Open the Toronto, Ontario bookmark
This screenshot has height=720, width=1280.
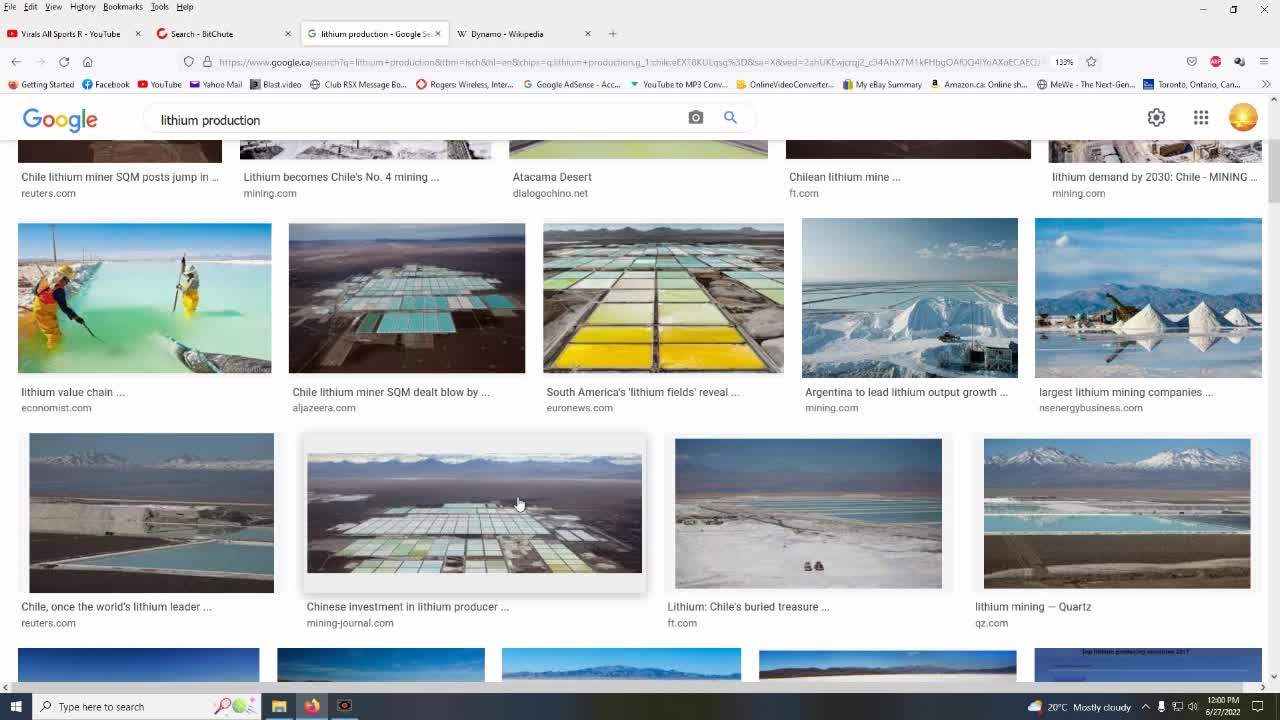[x=1192, y=84]
